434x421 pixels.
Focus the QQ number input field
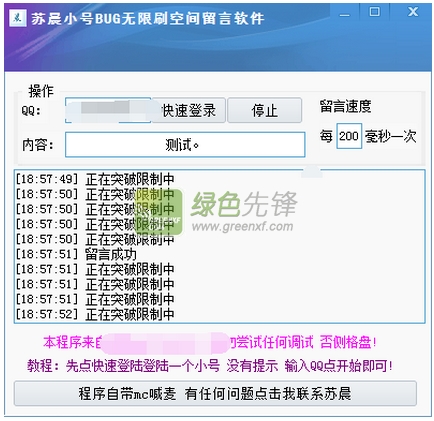pos(108,110)
